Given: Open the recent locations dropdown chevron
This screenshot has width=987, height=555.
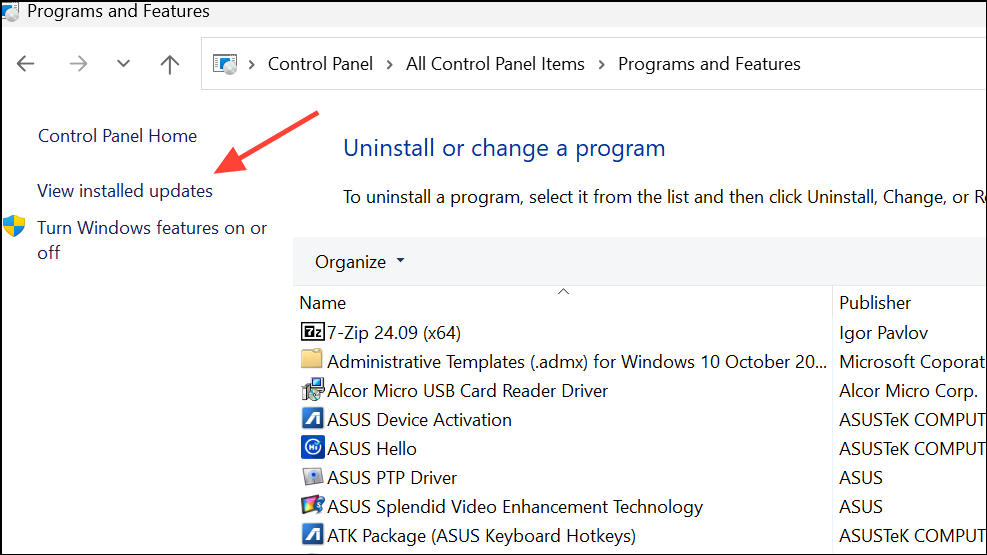Looking at the screenshot, I should pyautogui.click(x=123, y=64).
